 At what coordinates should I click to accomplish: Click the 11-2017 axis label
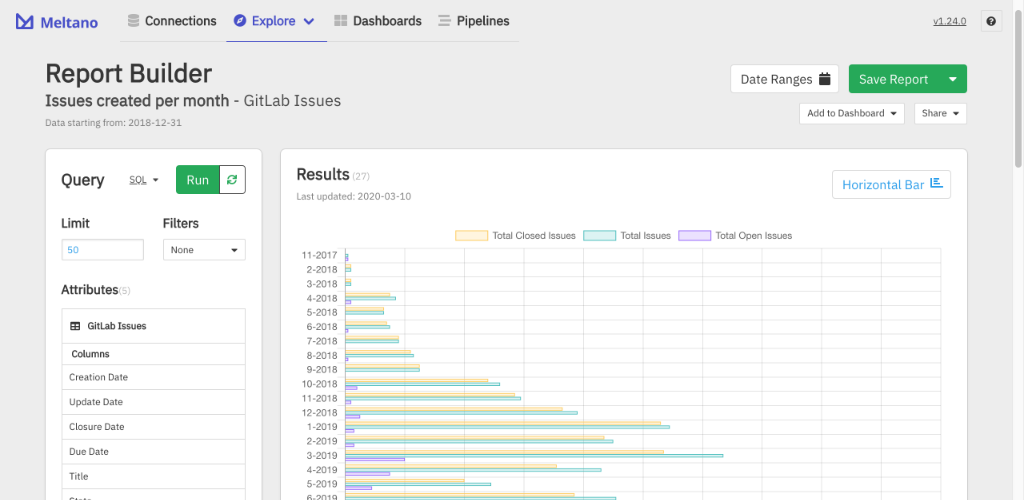click(x=319, y=255)
